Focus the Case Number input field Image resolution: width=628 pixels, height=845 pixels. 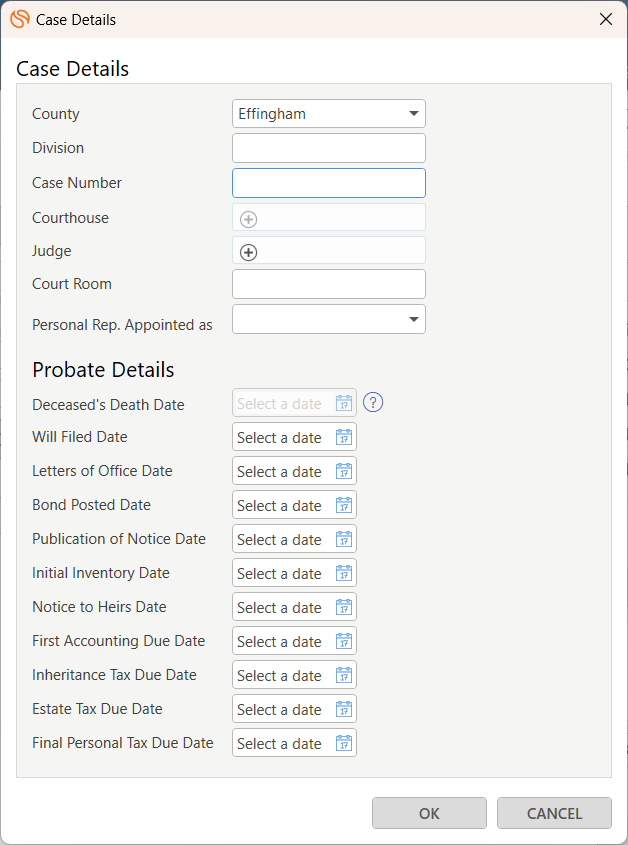click(x=329, y=183)
